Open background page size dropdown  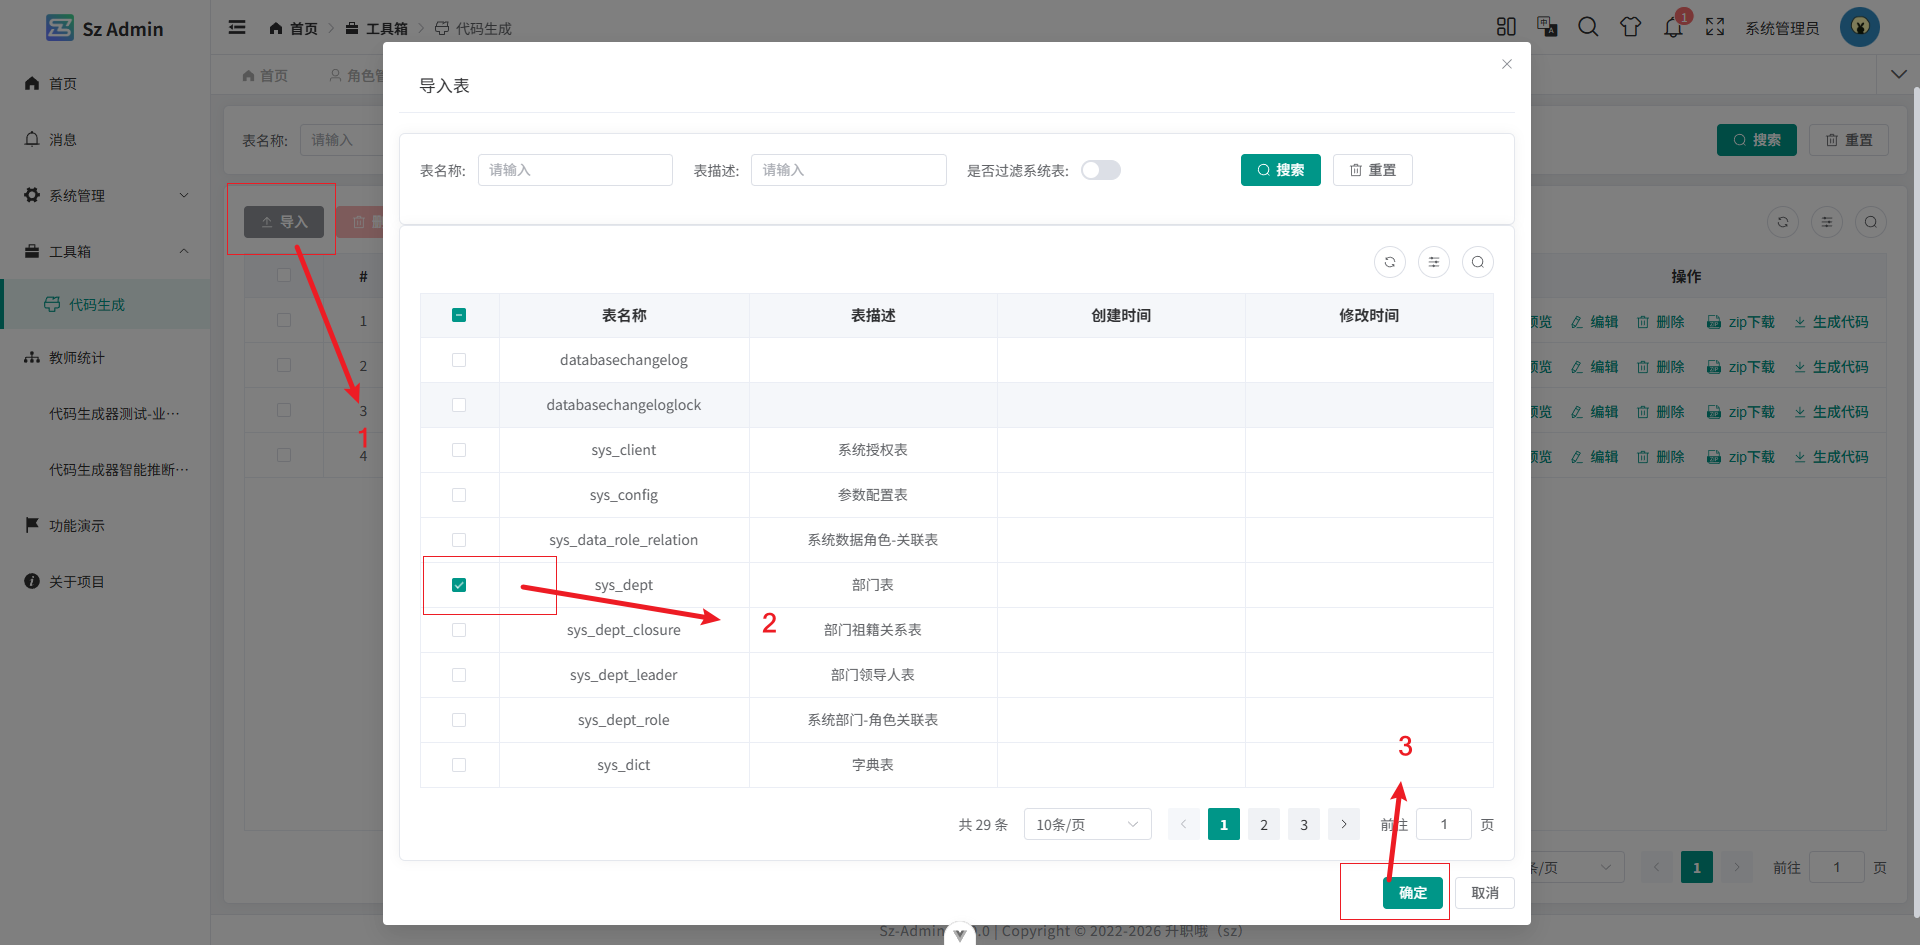click(1576, 867)
